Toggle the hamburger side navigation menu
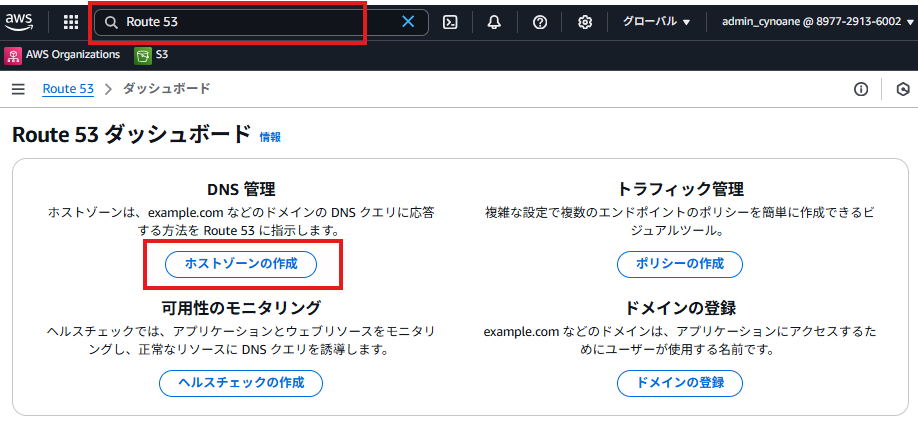The width and height of the screenshot is (918, 428). tap(18, 89)
